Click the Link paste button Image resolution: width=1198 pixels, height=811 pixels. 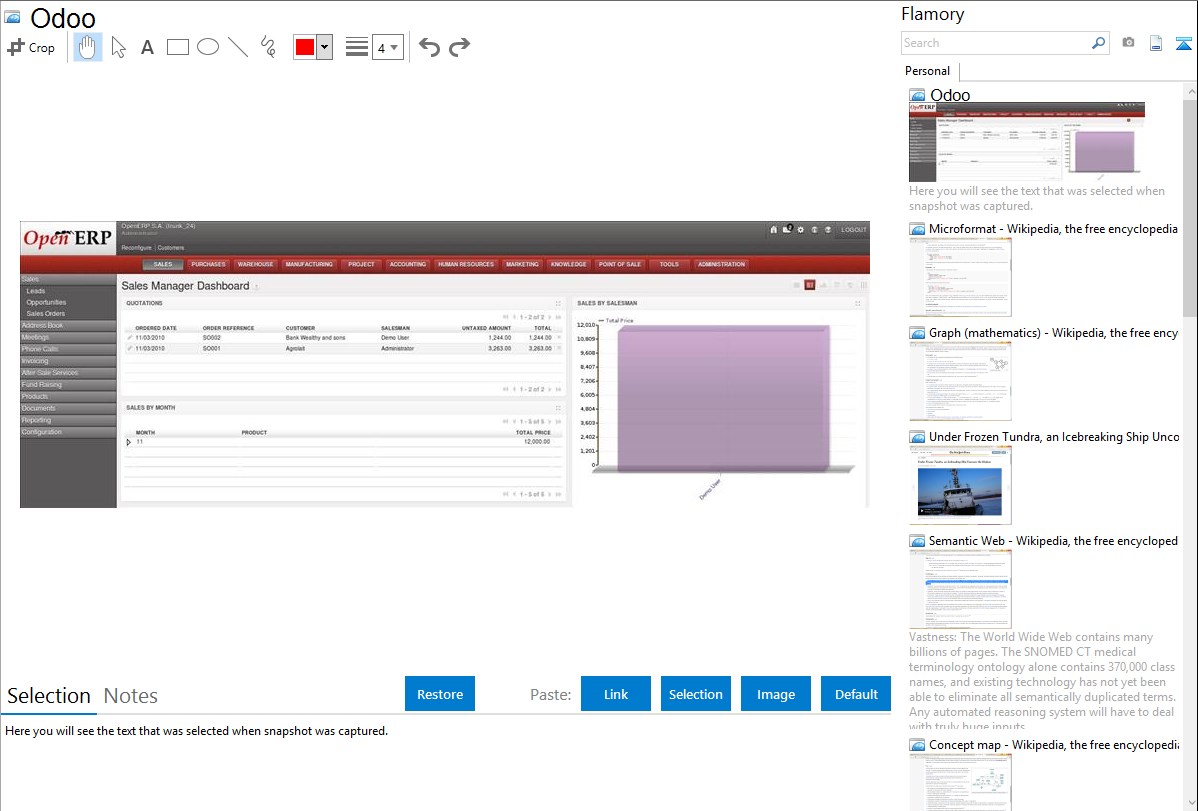[616, 694]
